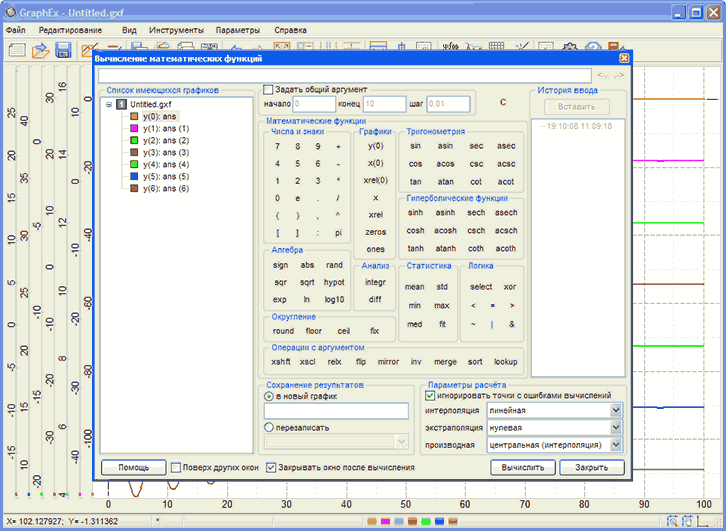
Task: Click the new graph name input field
Action: [x=336, y=411]
